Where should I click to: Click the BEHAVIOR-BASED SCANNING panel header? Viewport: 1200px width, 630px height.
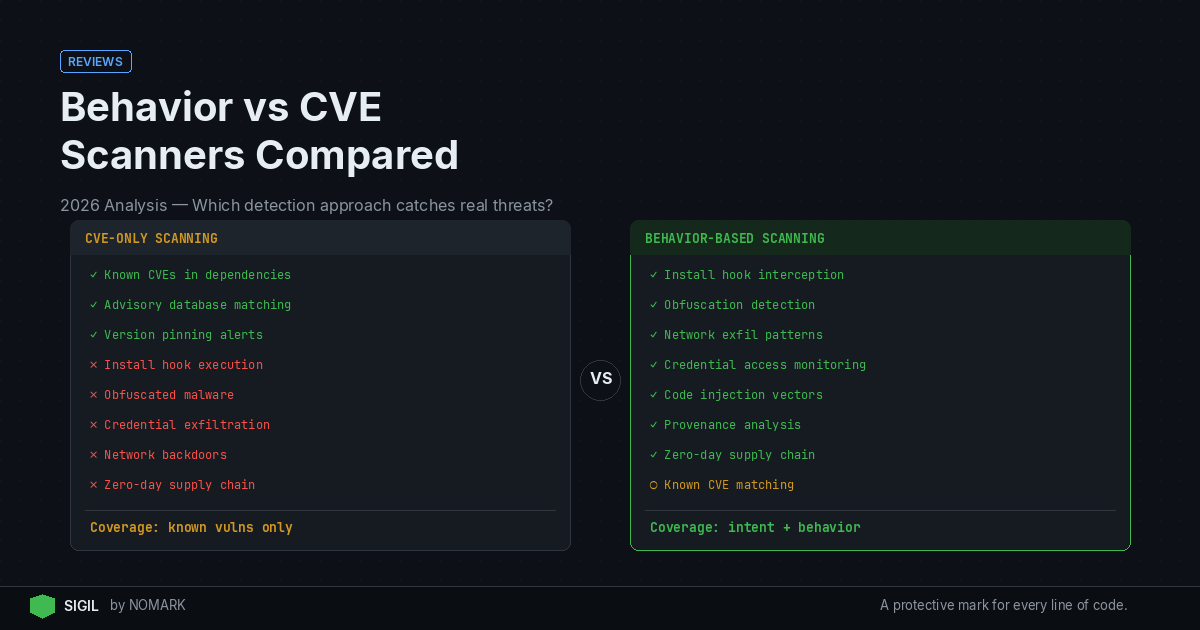coord(880,238)
